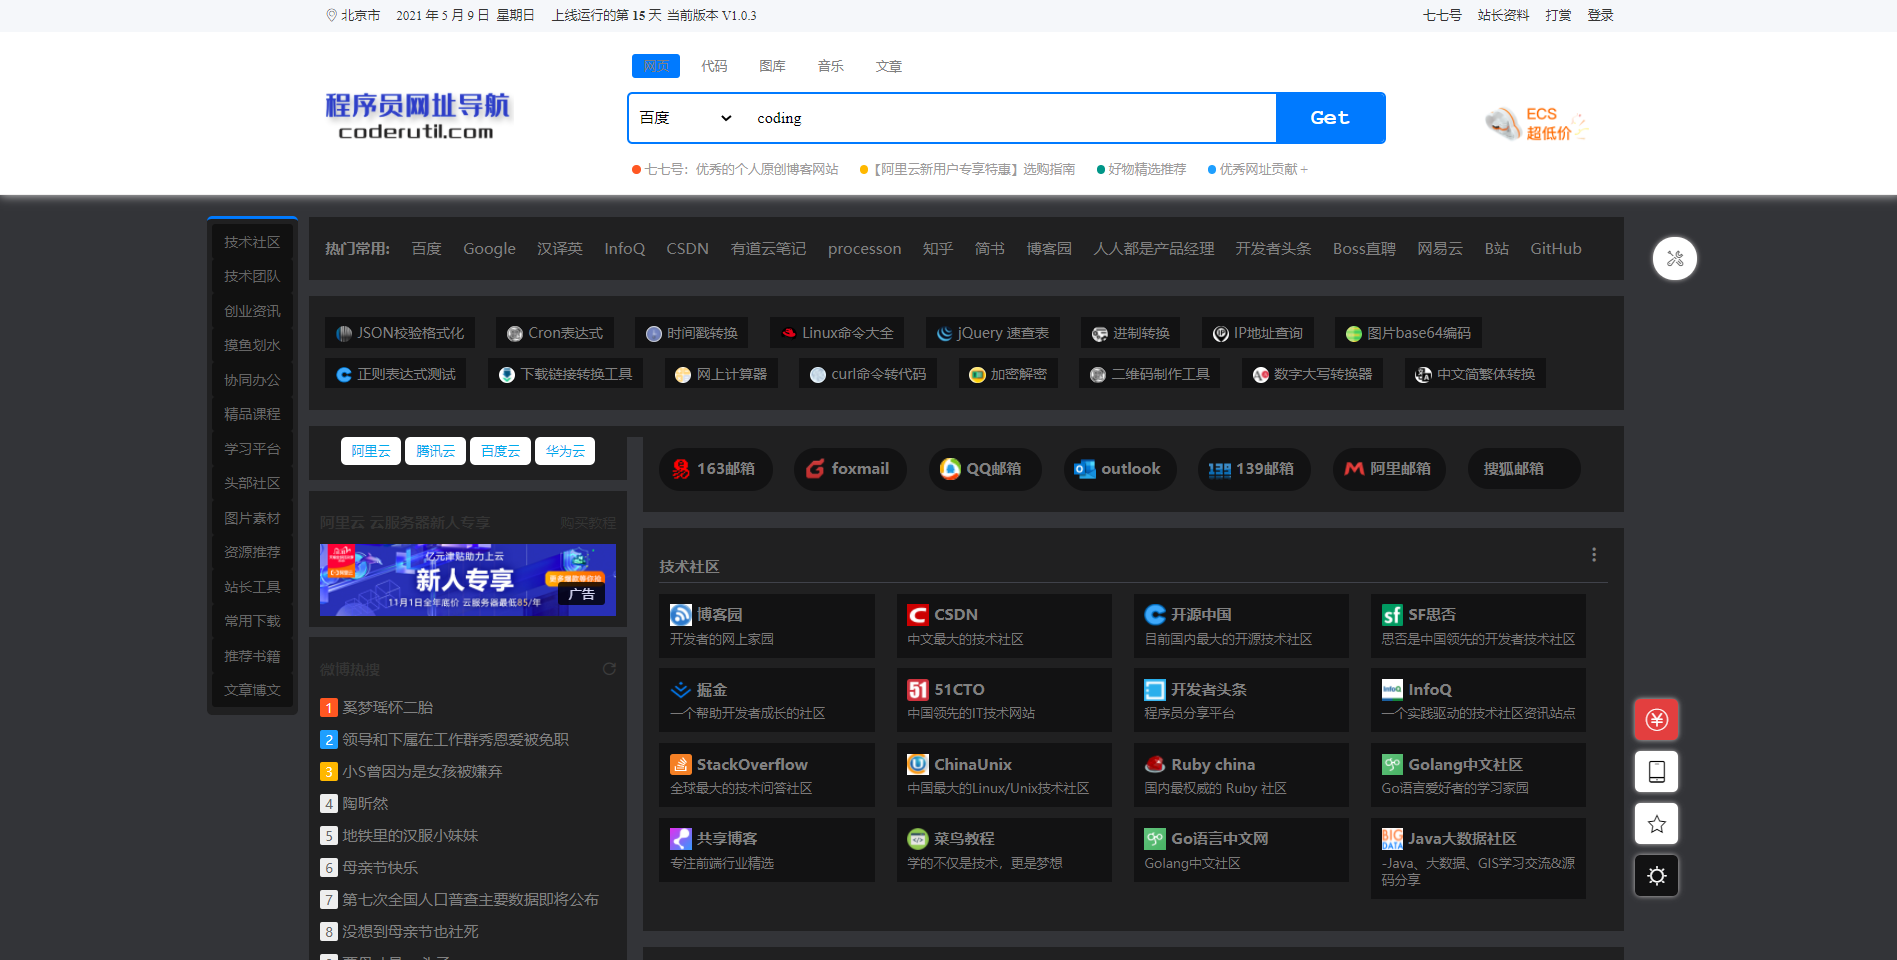Click the 阿里云新人专享 banner ad
The image size is (1897, 960).
tap(466, 579)
